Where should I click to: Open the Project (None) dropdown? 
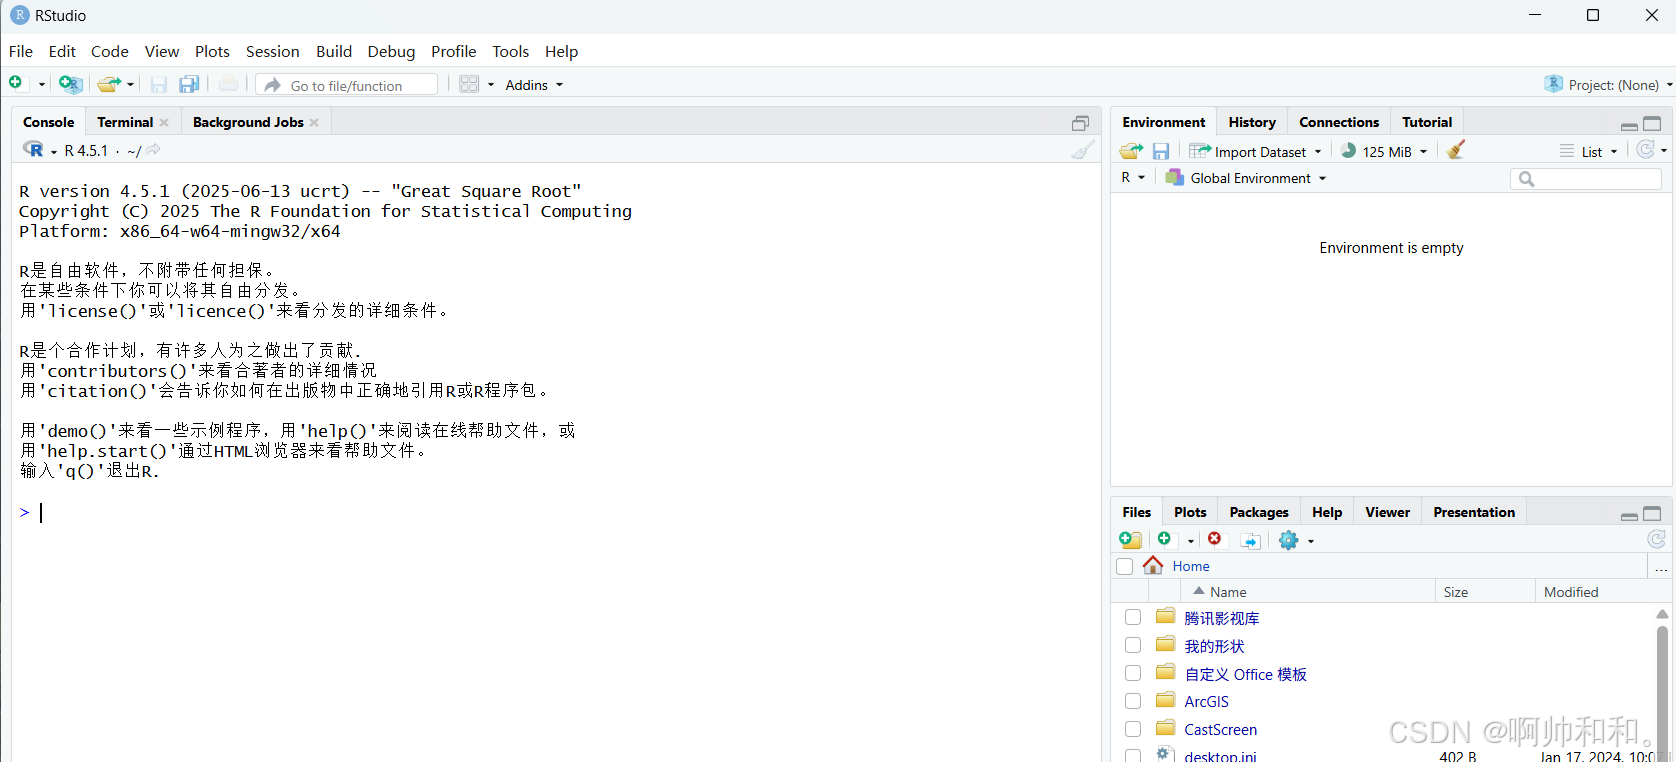pyautogui.click(x=1608, y=85)
